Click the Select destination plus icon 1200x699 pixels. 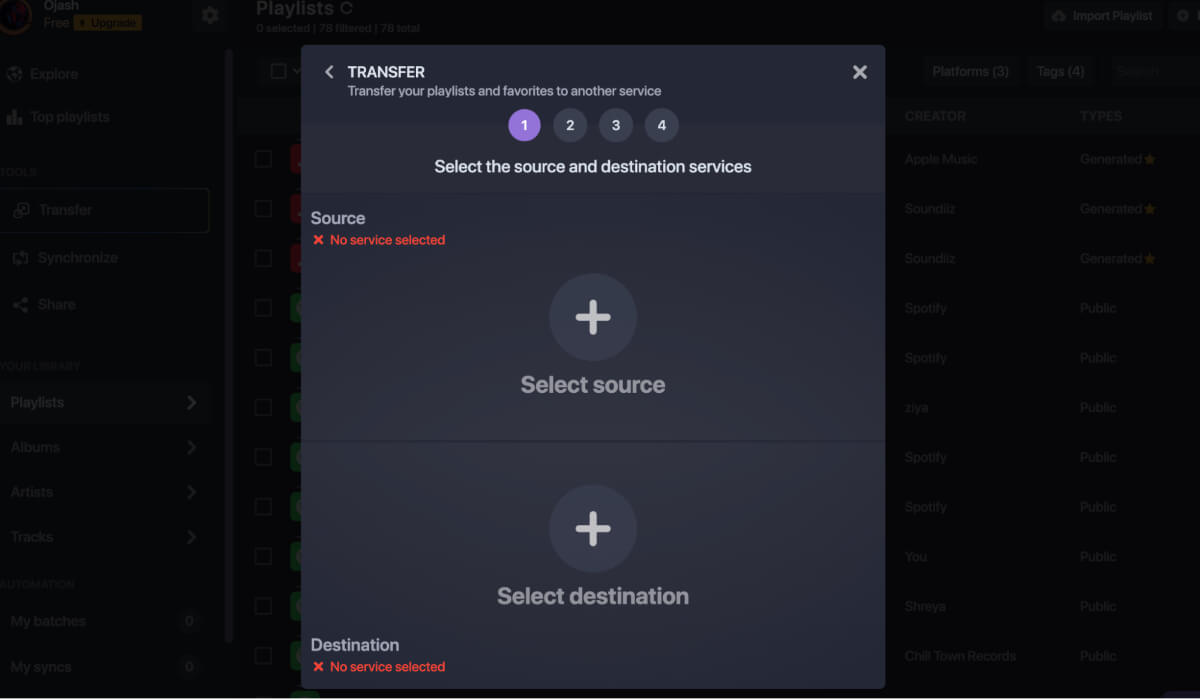[593, 529]
